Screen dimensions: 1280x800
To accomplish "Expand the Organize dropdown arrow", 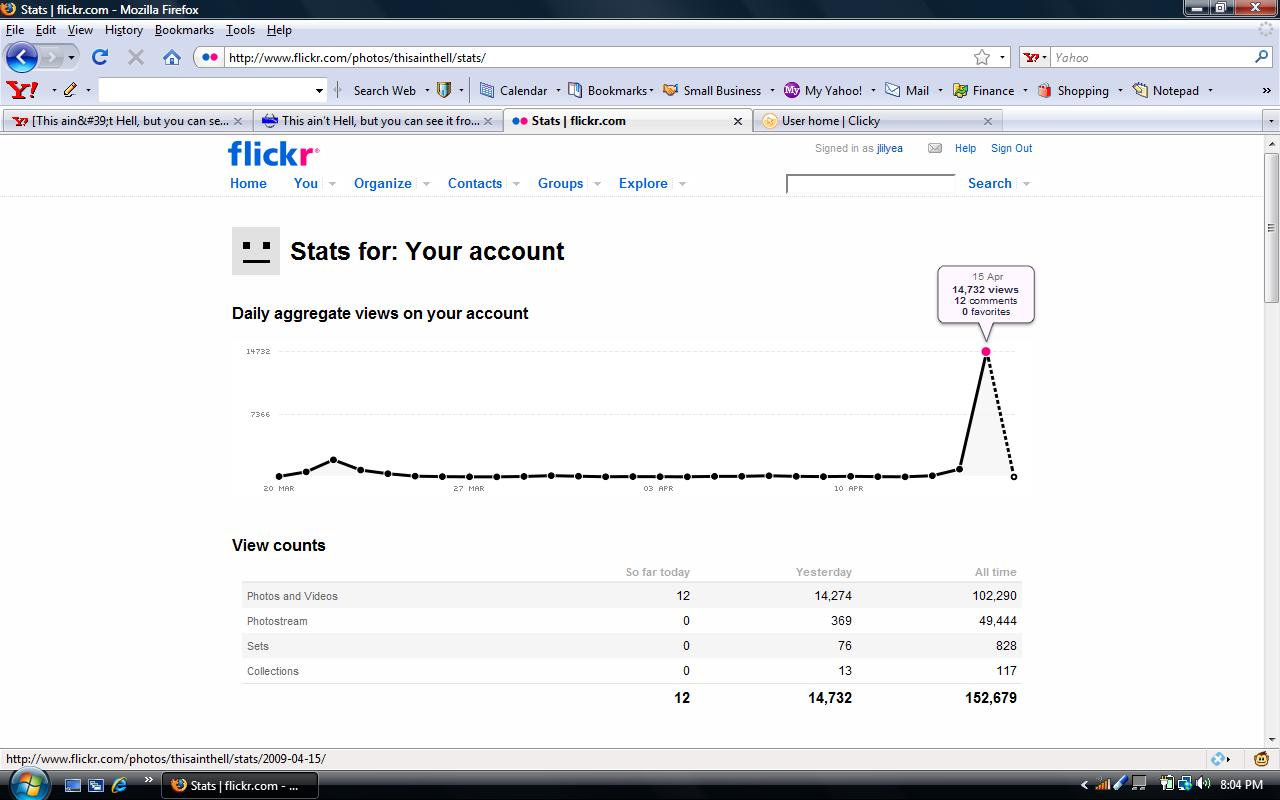I will tap(426, 184).
